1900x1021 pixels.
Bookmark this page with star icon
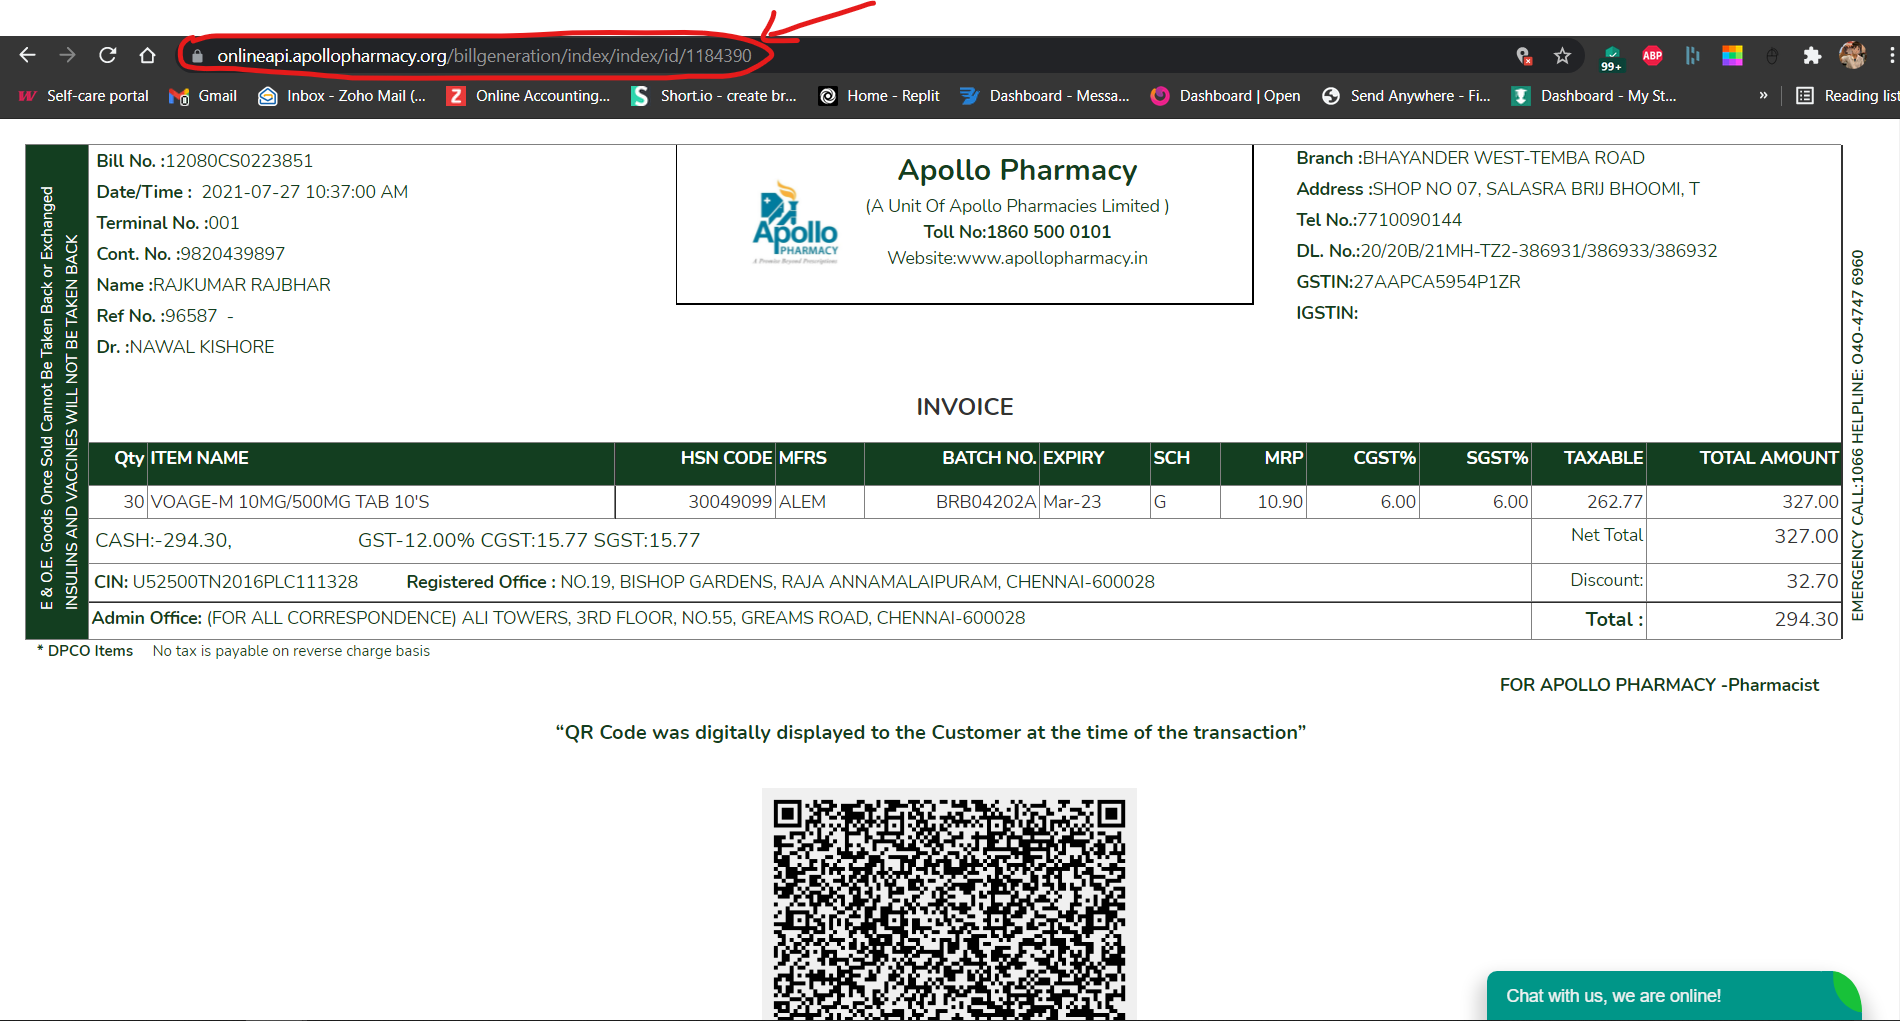point(1562,56)
